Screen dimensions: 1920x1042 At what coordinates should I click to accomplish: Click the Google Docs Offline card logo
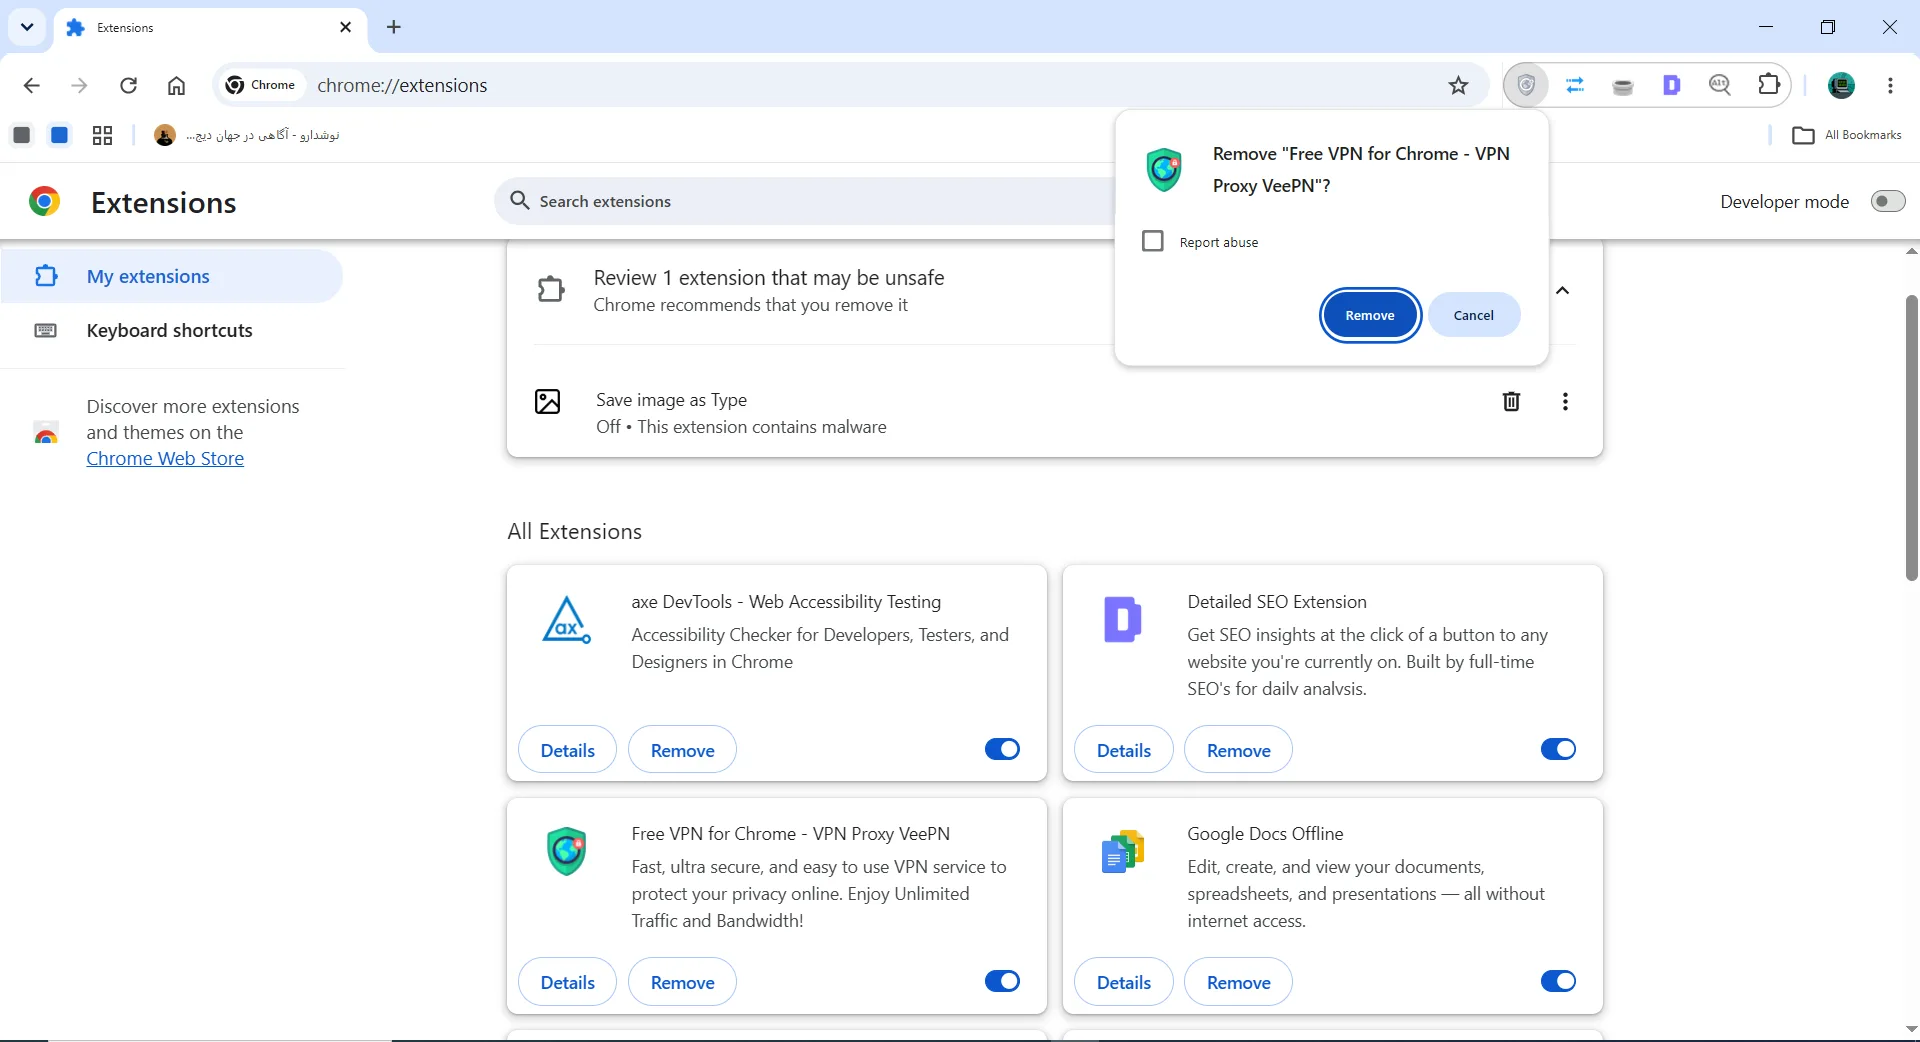pyautogui.click(x=1122, y=852)
